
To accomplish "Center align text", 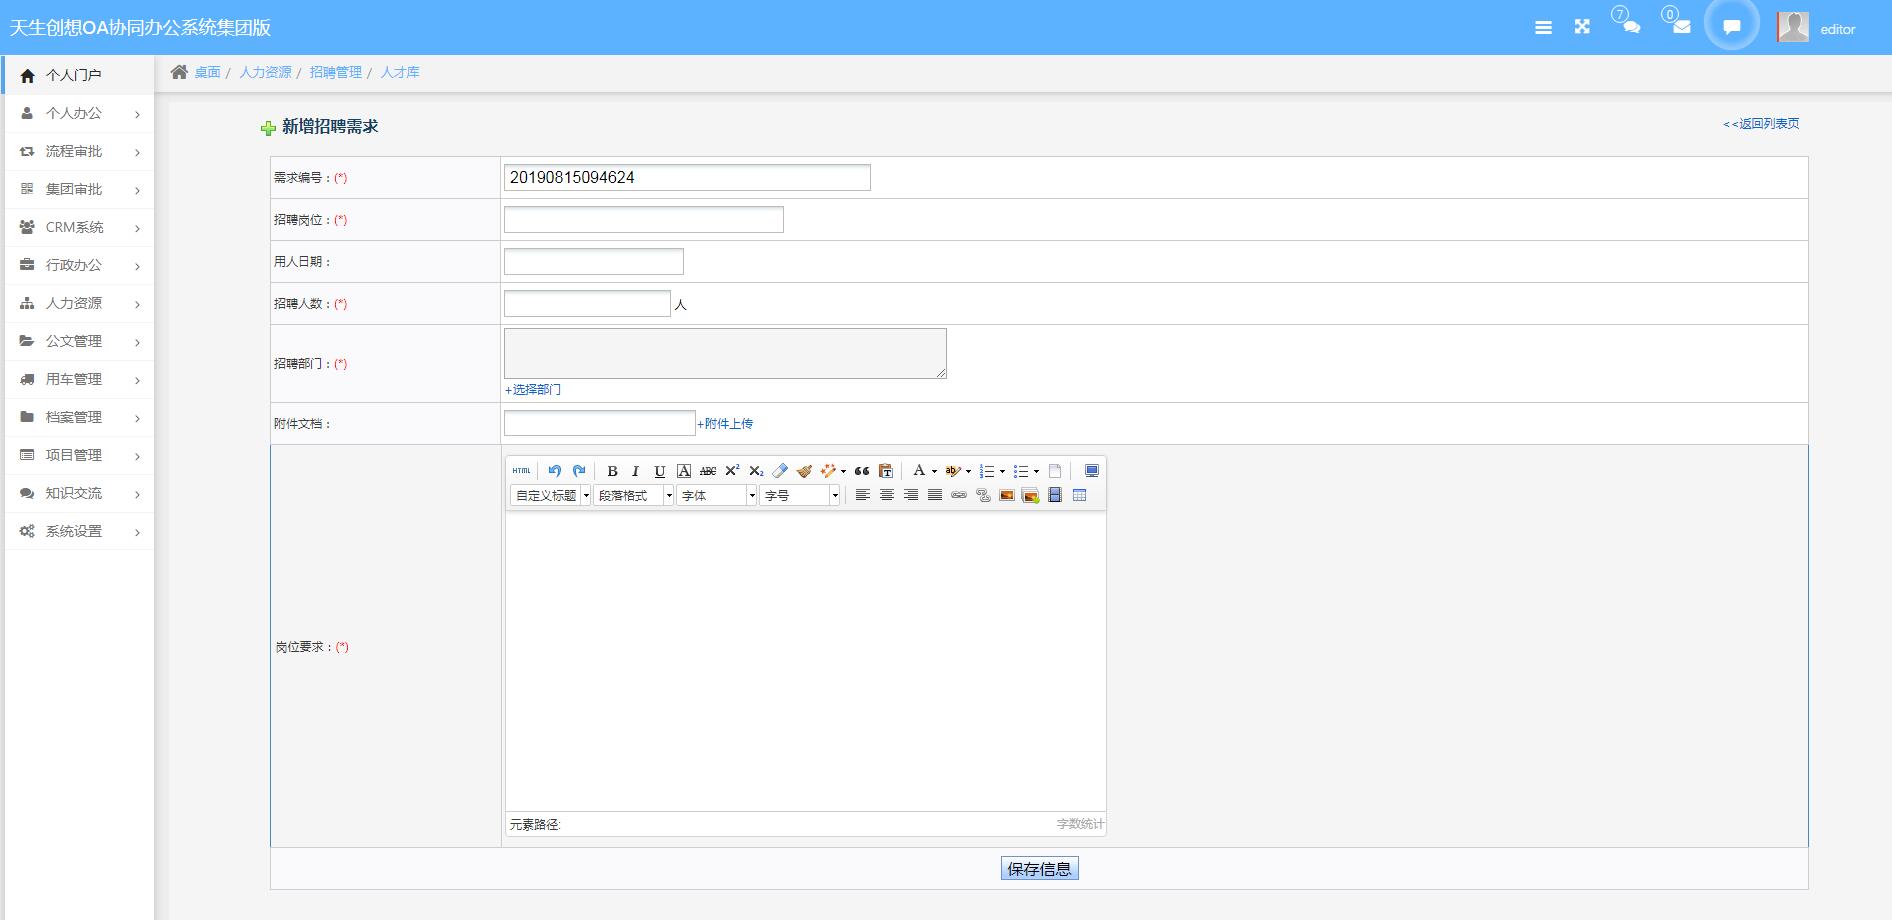I will [886, 495].
